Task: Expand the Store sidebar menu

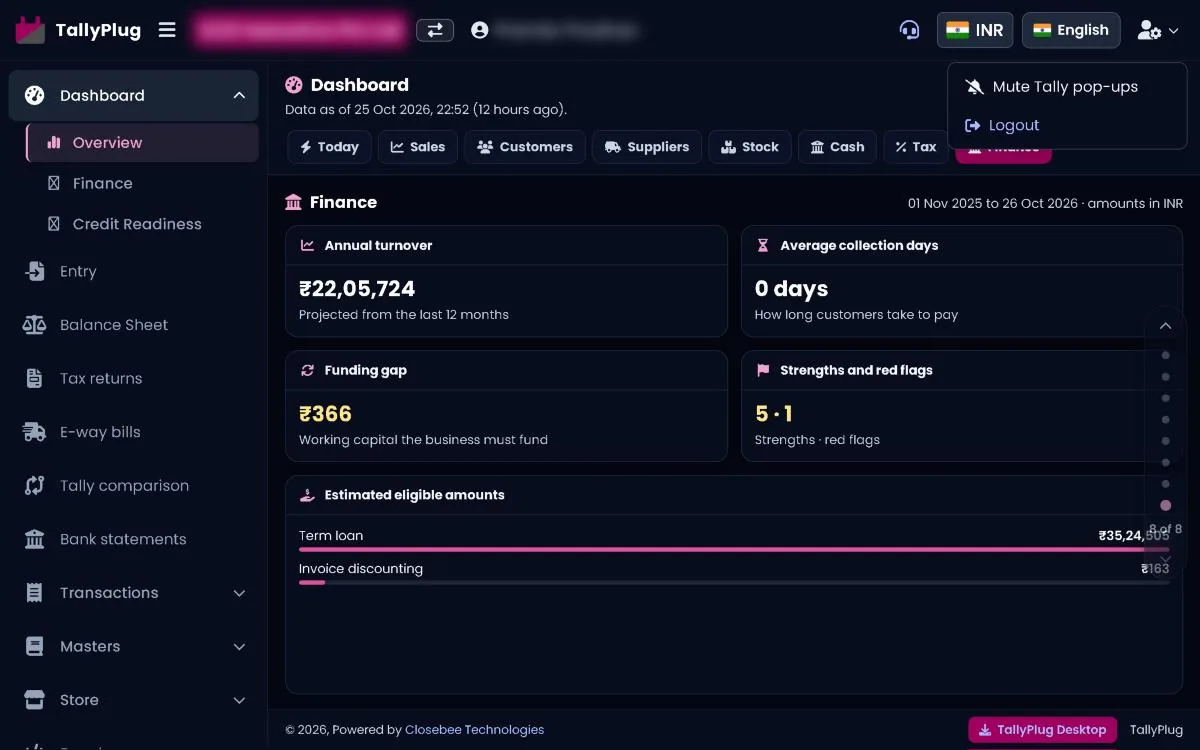Action: pyautogui.click(x=133, y=700)
